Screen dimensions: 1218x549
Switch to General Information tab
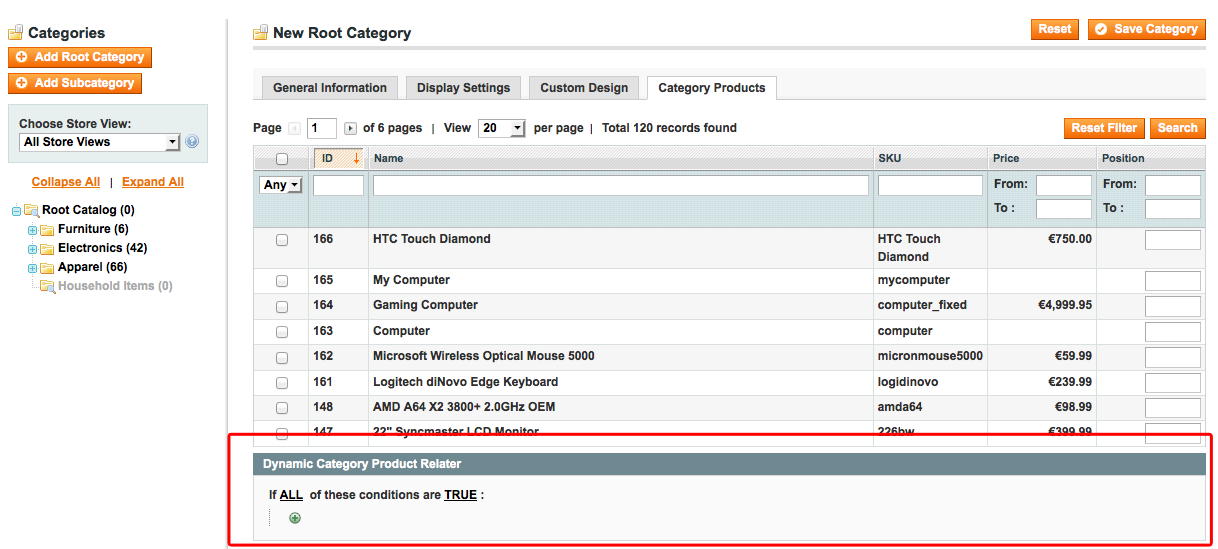[x=330, y=88]
